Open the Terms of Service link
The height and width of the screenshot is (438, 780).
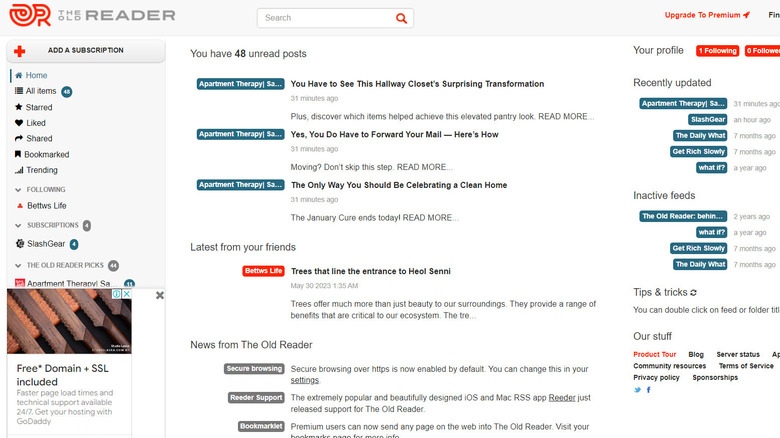tap(746, 366)
